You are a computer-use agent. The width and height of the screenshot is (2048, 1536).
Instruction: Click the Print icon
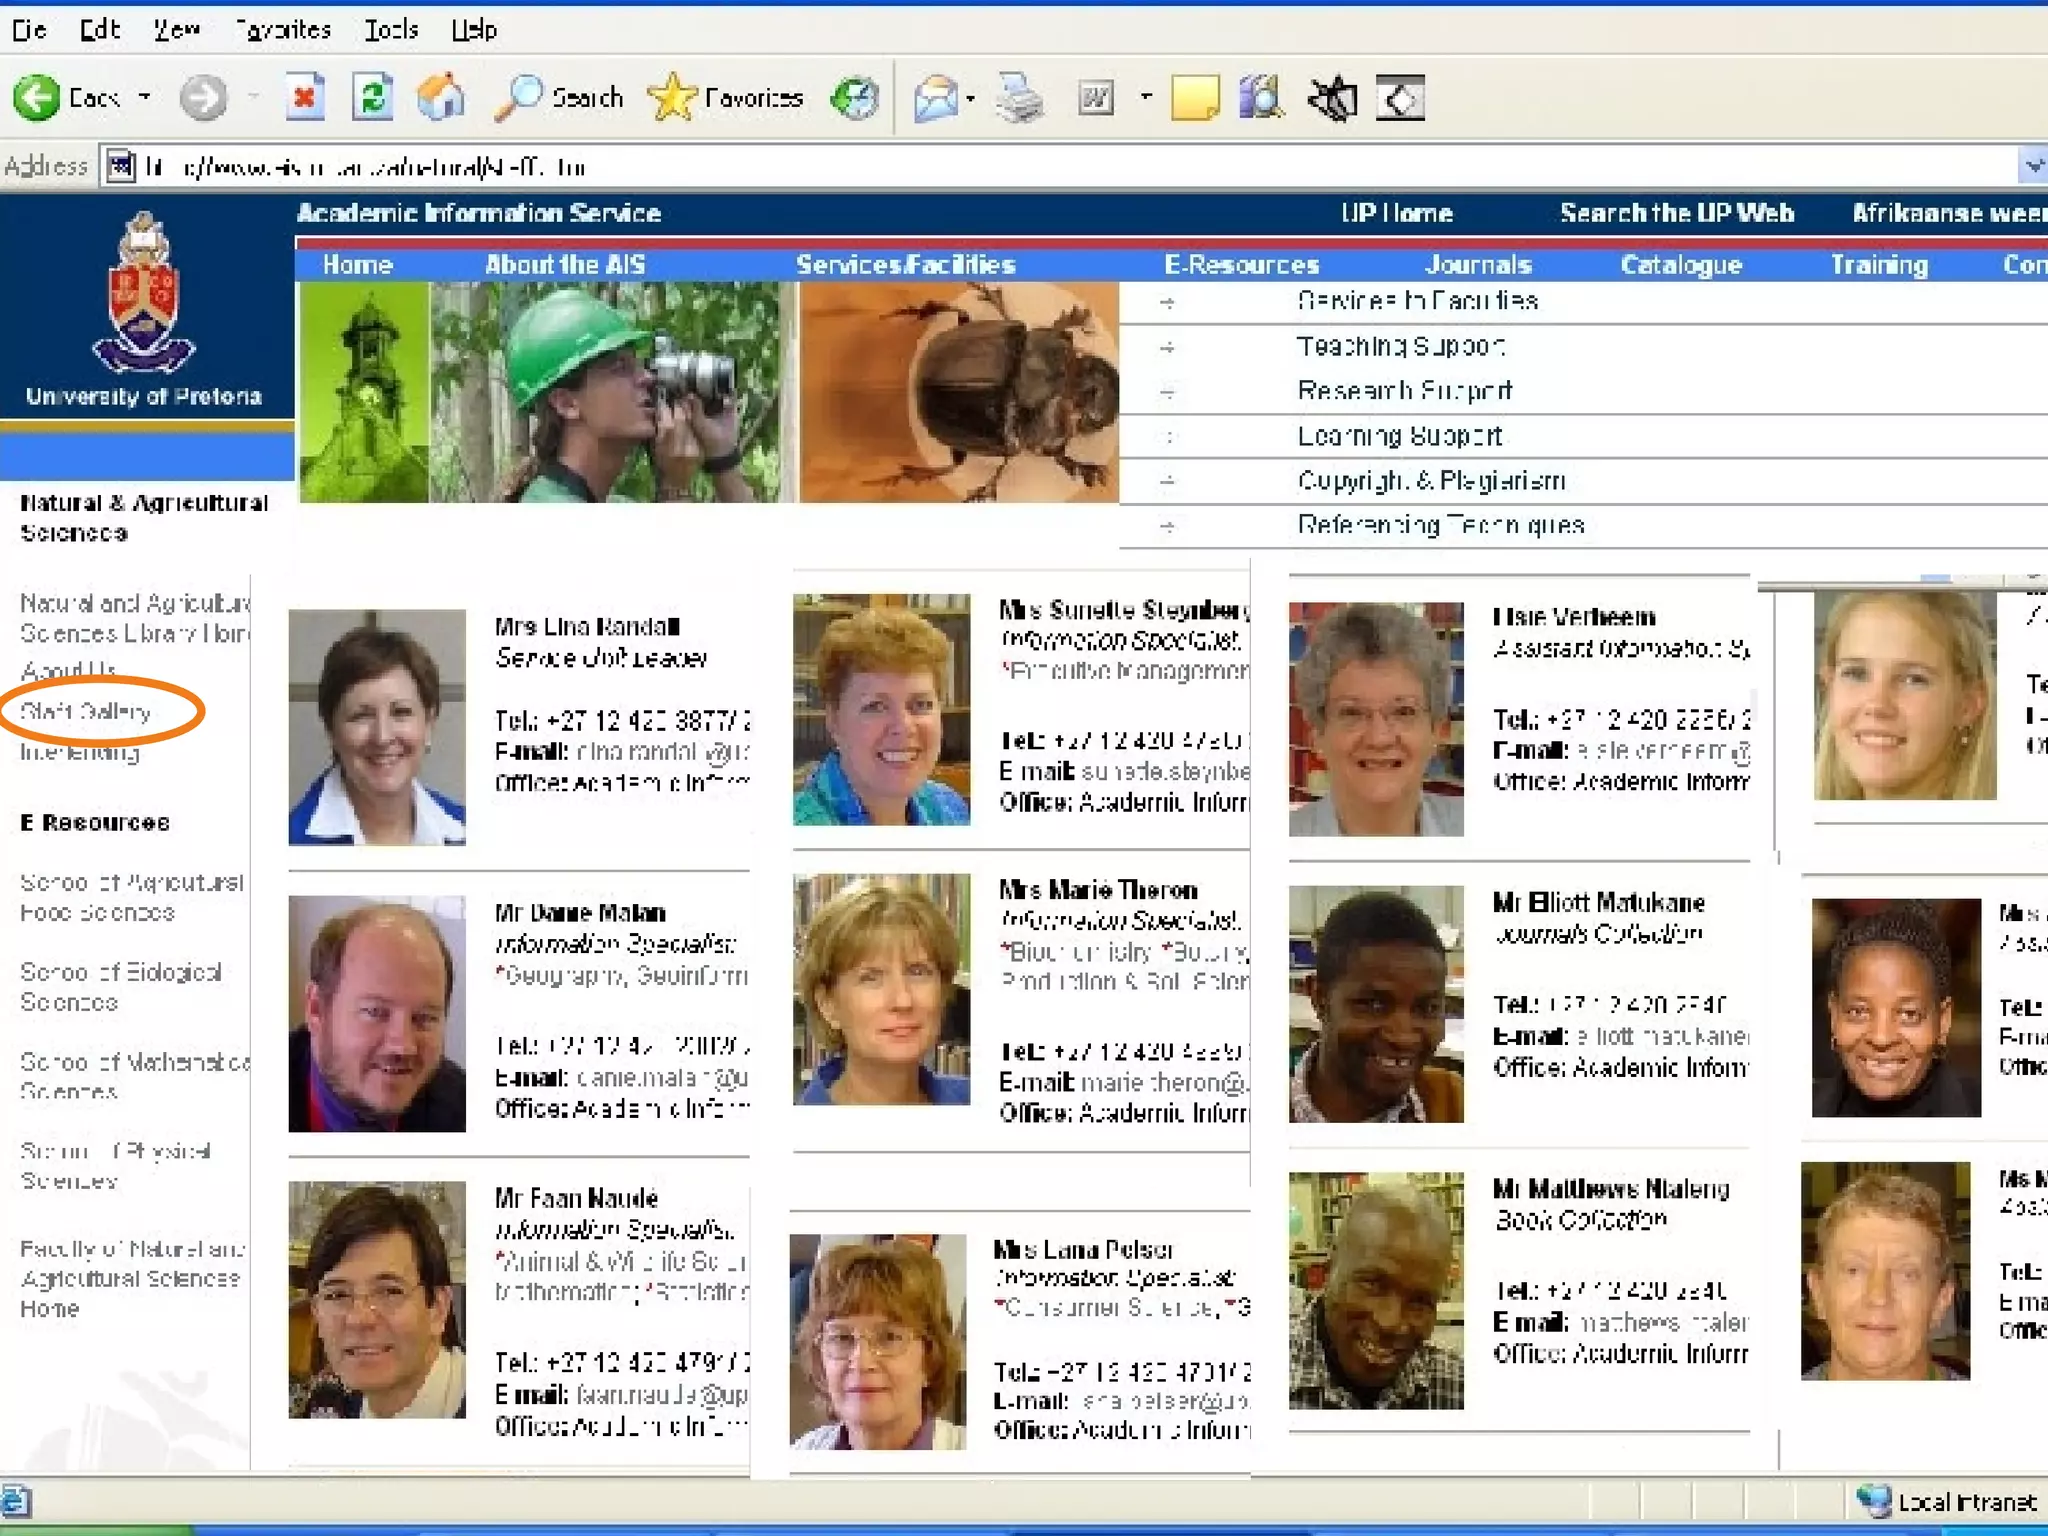[x=1019, y=99]
